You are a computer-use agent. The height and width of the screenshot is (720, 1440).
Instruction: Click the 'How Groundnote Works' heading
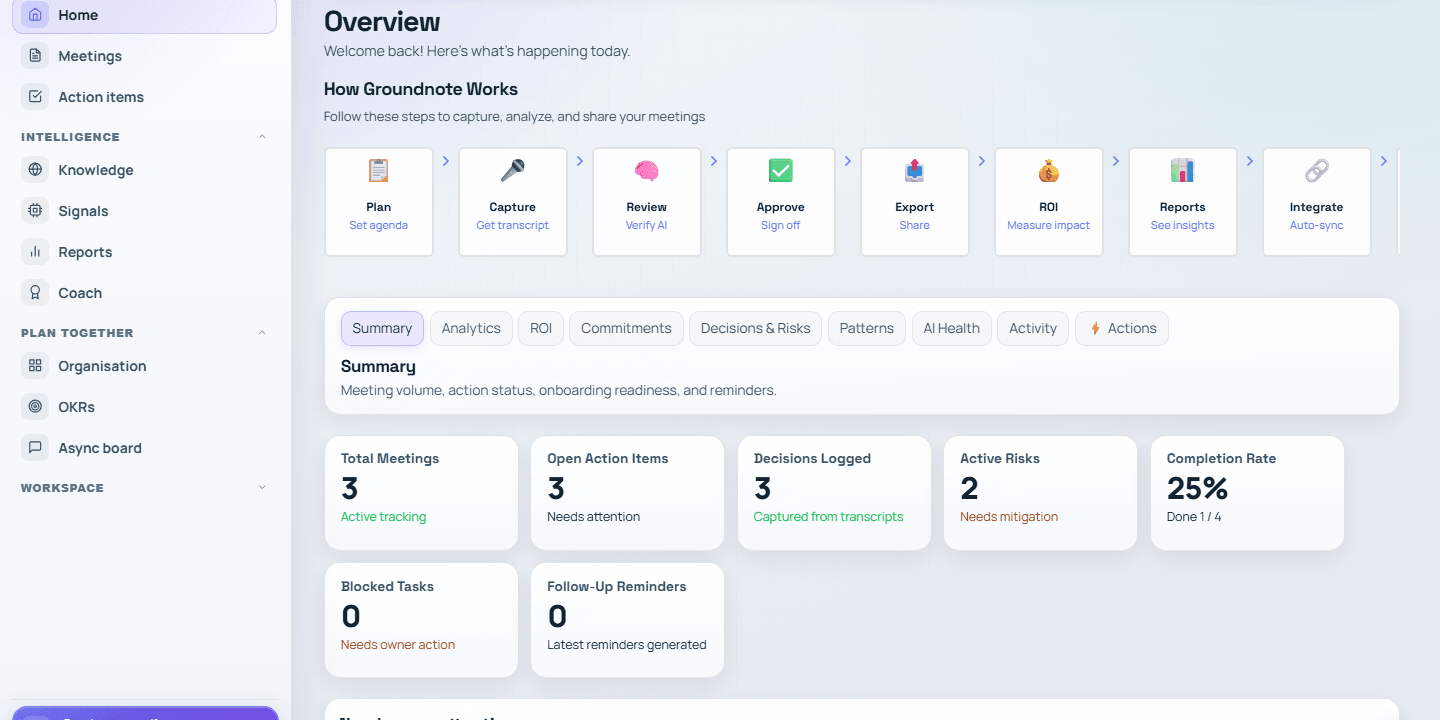(x=421, y=89)
